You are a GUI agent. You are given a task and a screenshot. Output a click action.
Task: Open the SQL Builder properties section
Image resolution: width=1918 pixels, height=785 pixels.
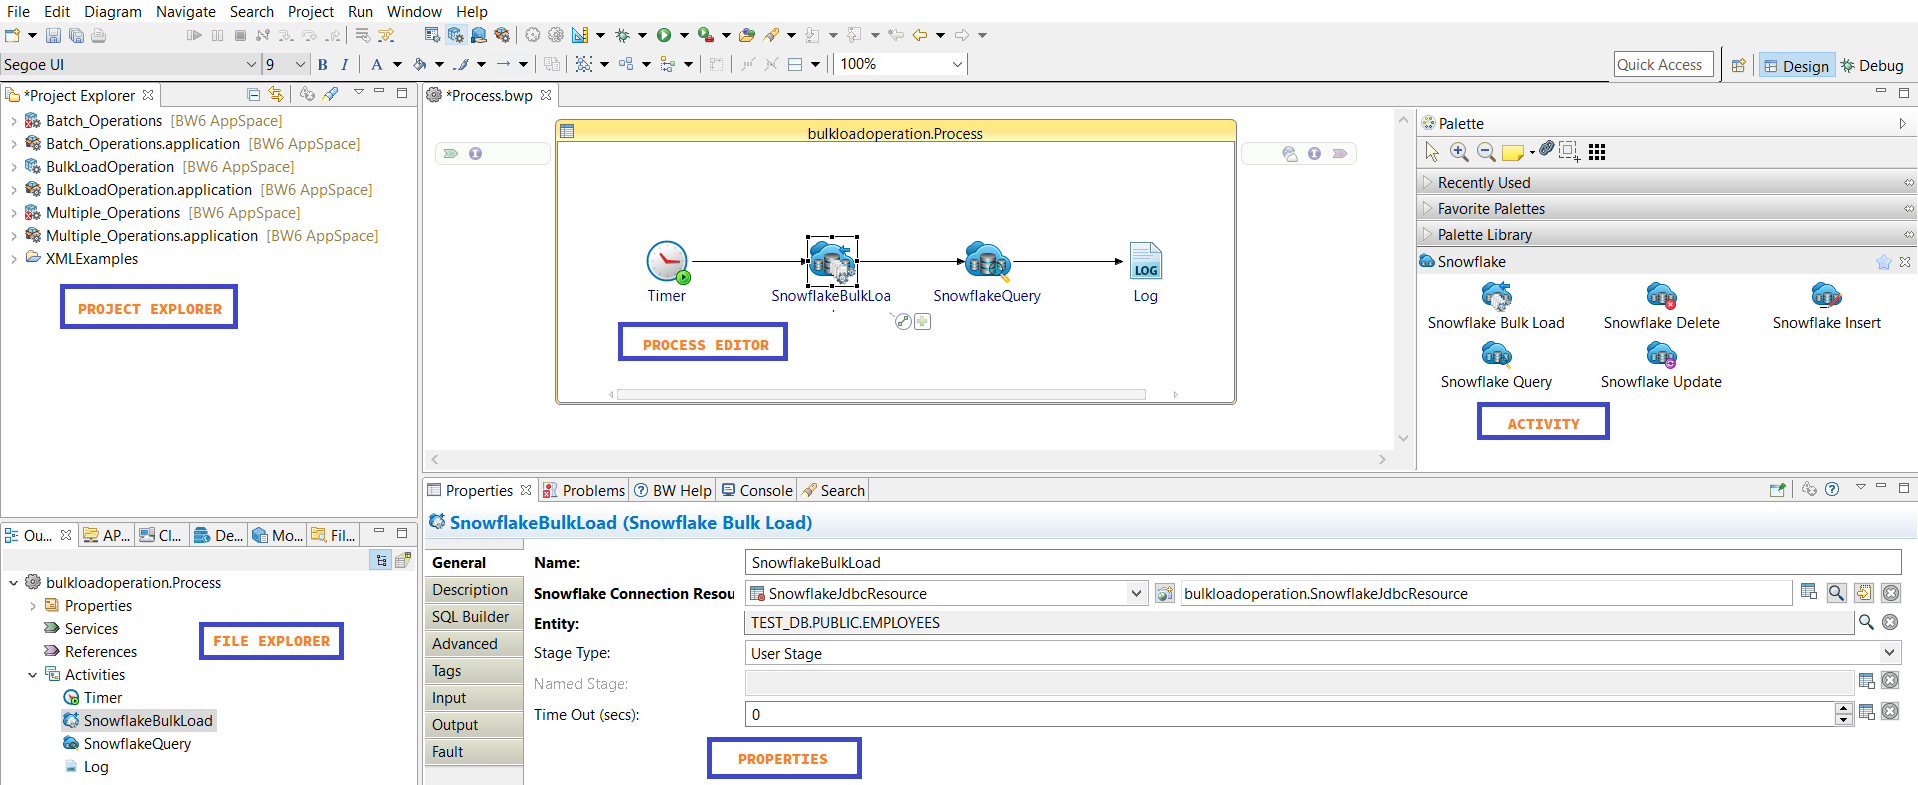tap(471, 617)
